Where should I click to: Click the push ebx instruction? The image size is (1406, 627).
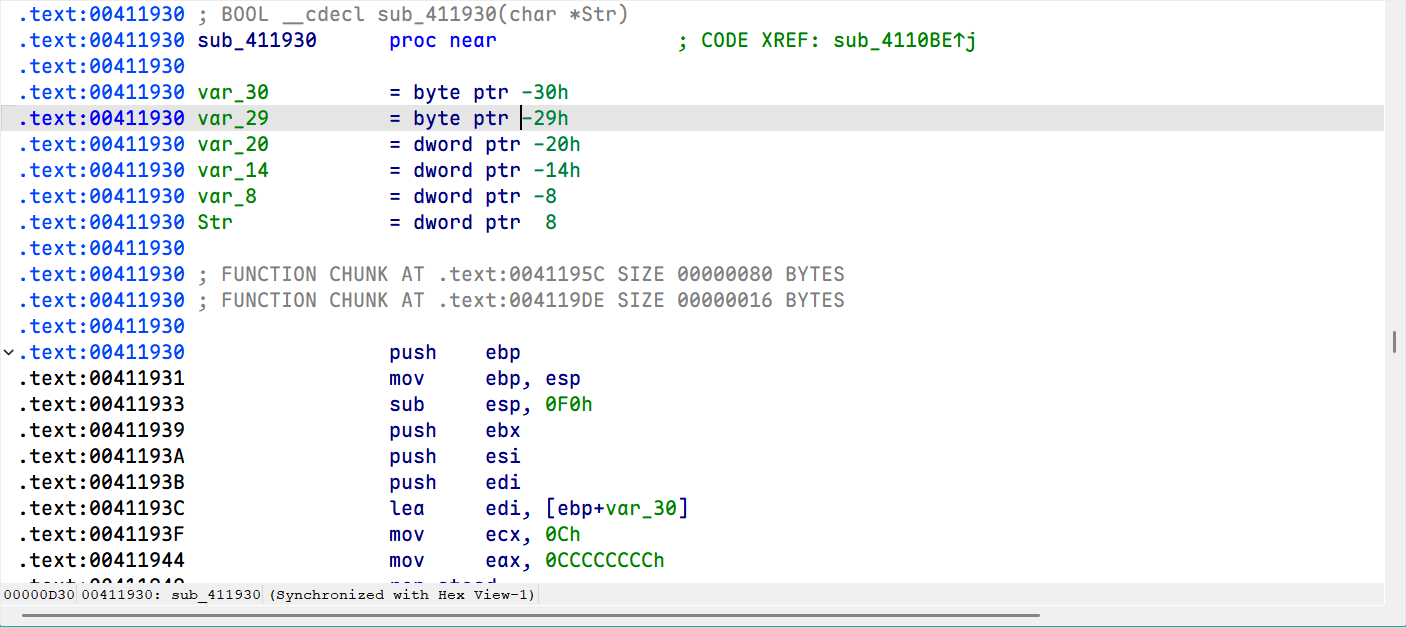[455, 430]
